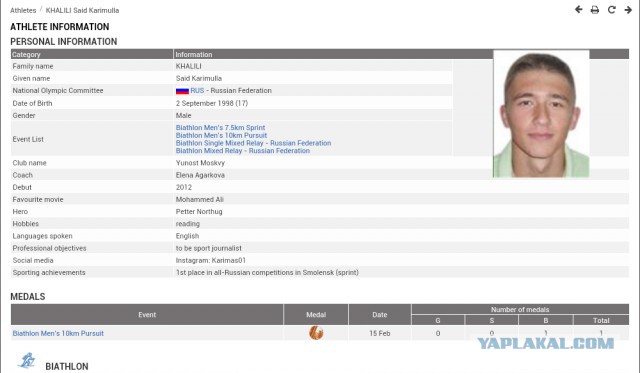The width and height of the screenshot is (640, 373).
Task: Open Biathlon Single Mixed Relay link
Action: pos(253,143)
